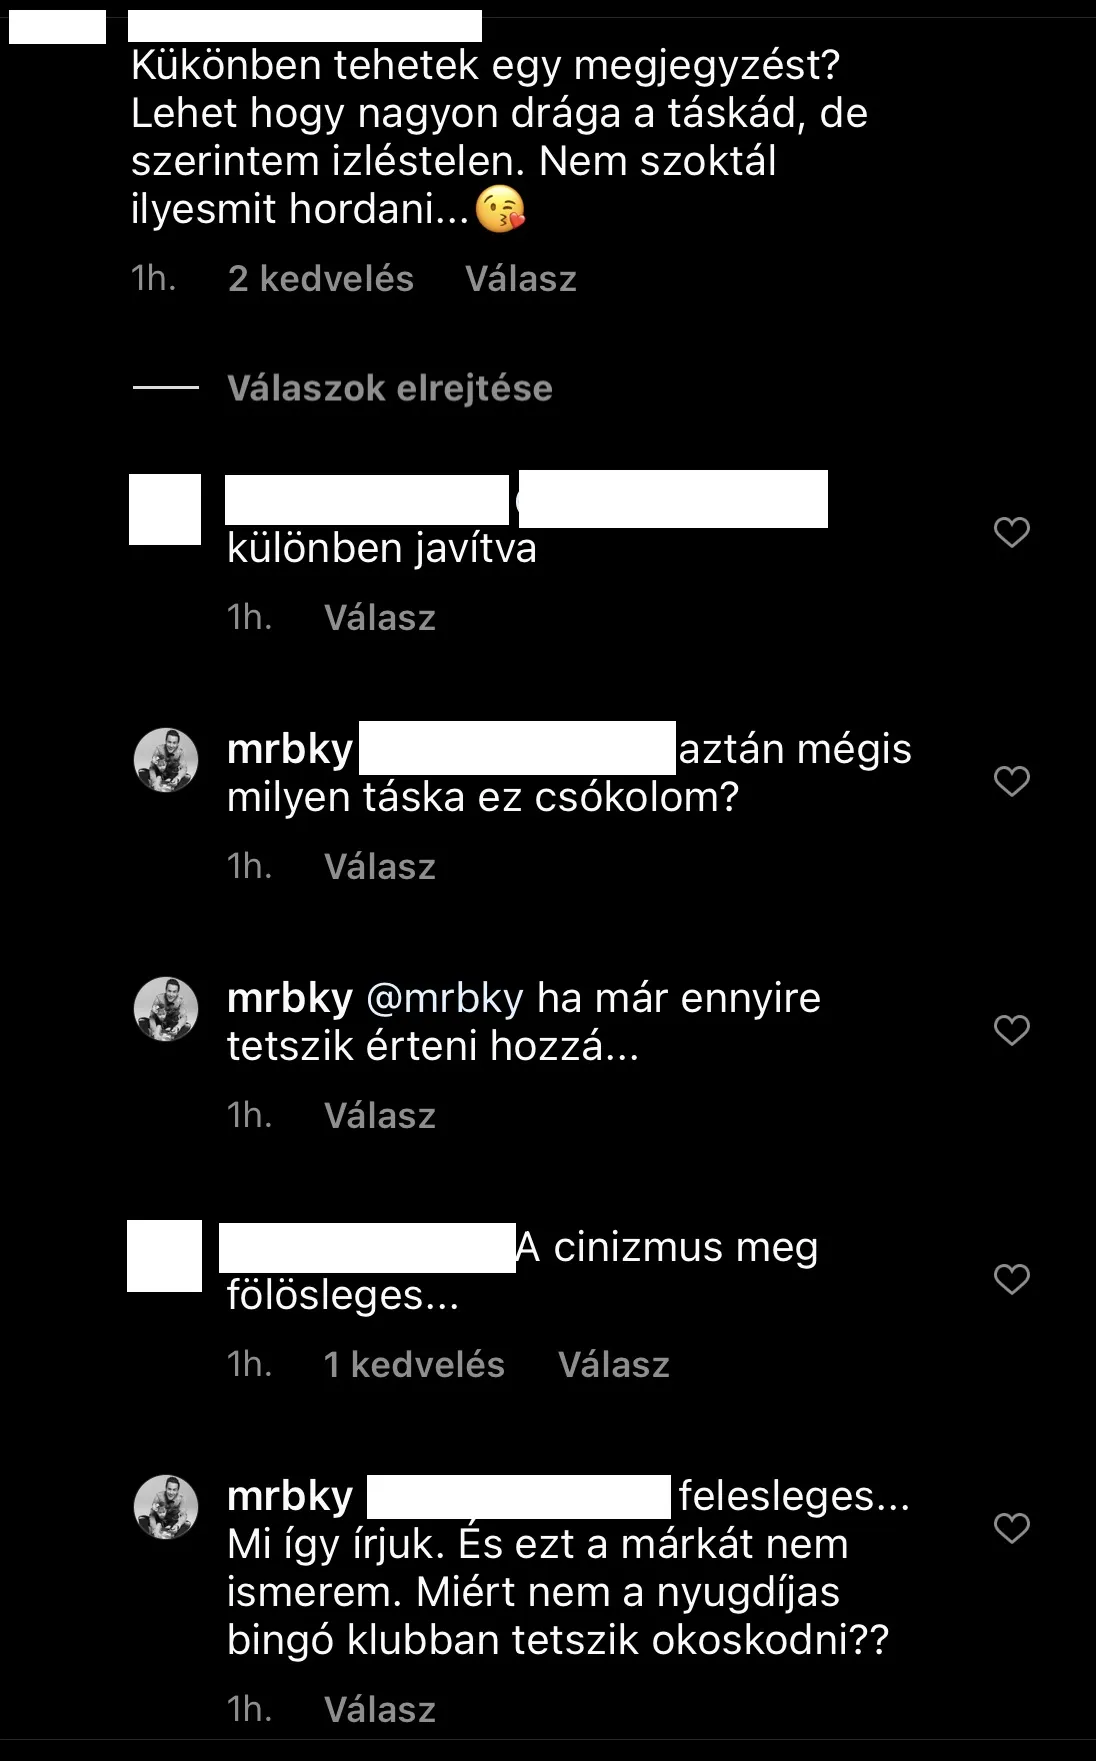Screen dimensions: 1096x1761
Task: Open mrbky avatar beside "milyen táska" comment
Action: (166, 761)
